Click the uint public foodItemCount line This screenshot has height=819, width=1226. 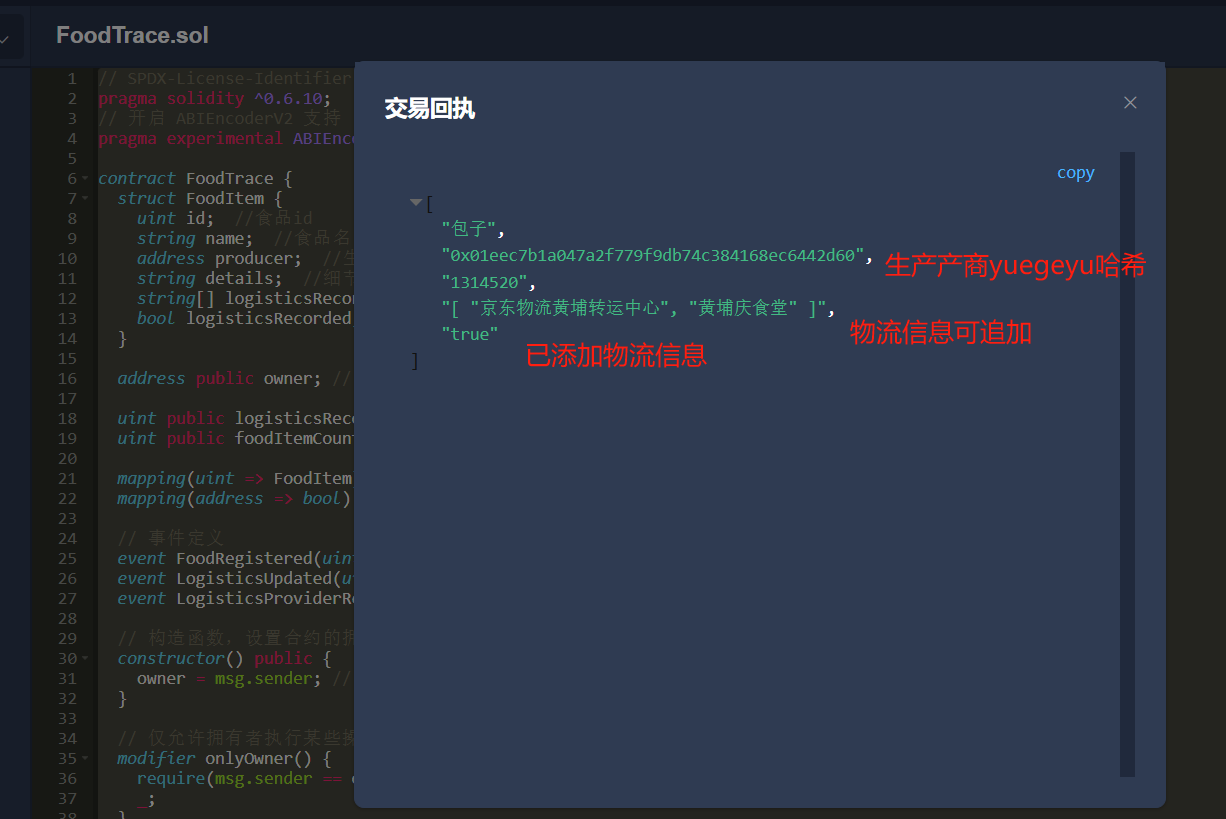235,438
